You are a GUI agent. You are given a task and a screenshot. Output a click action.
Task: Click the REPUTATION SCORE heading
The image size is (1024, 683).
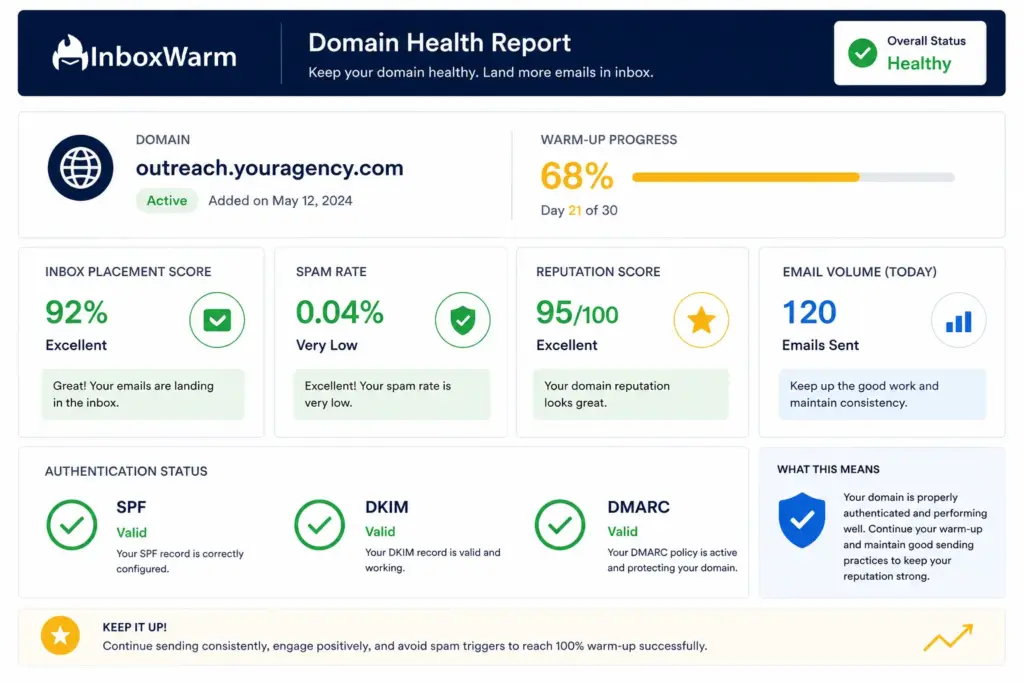tap(598, 272)
